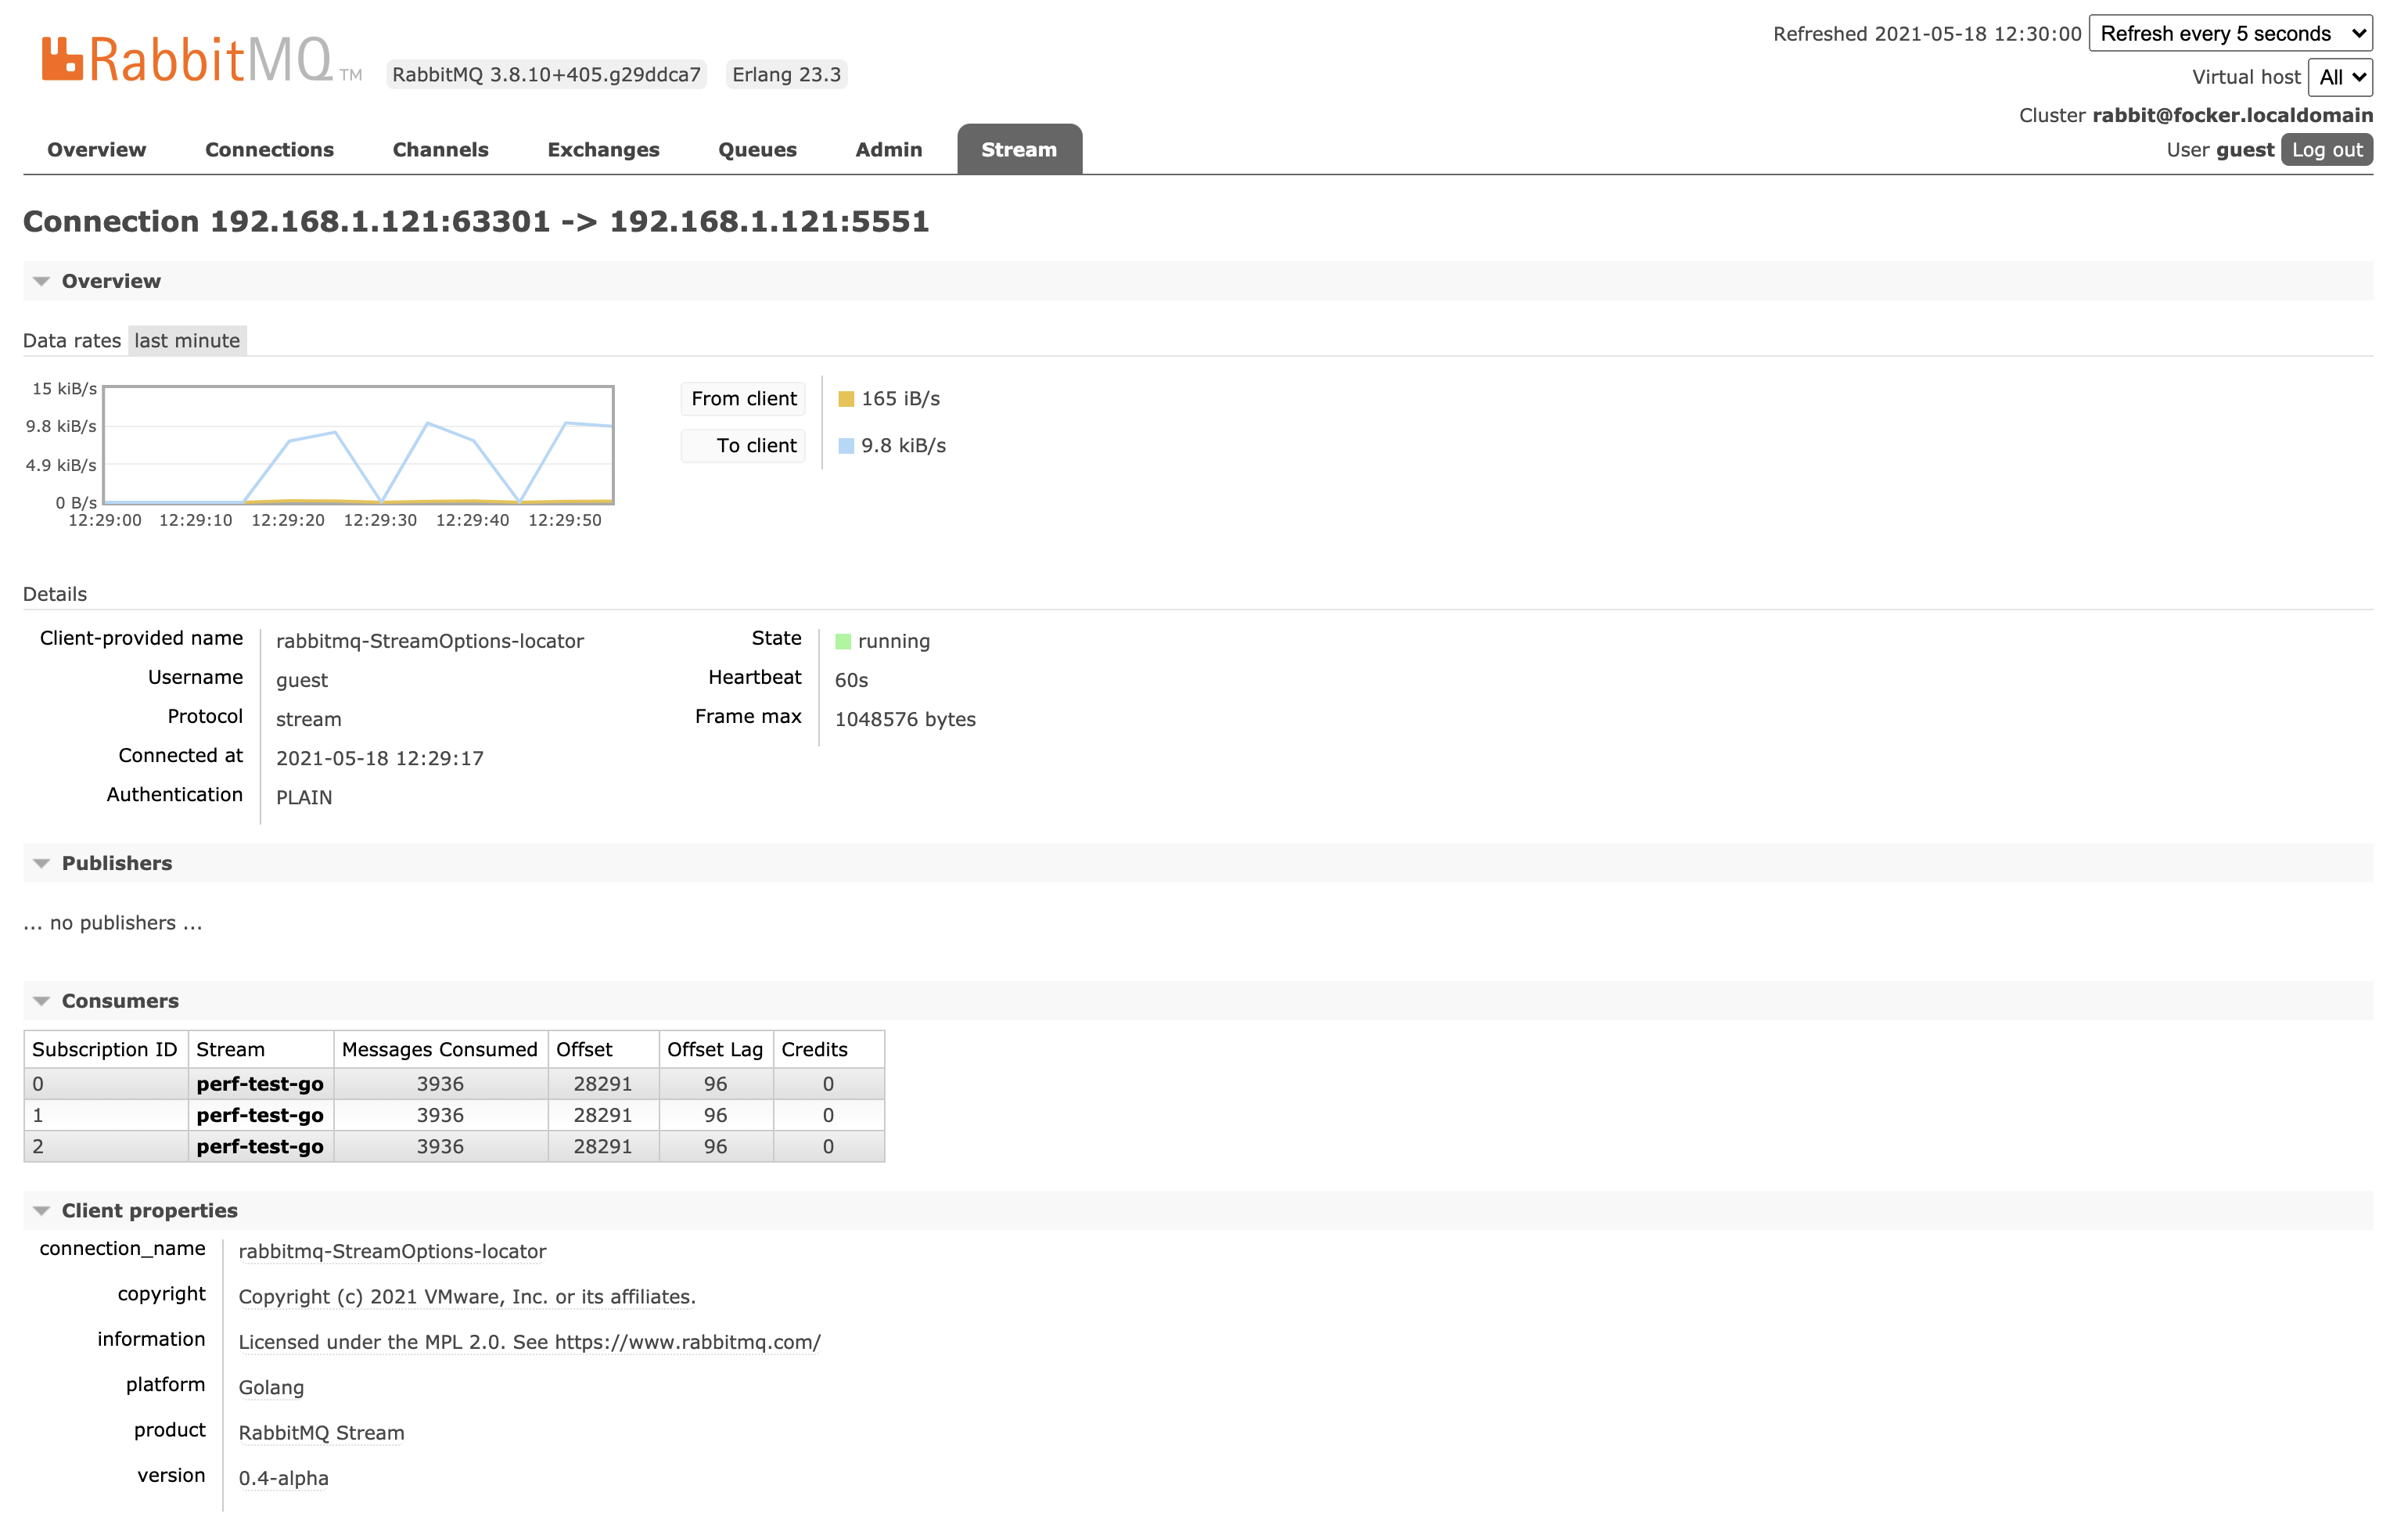Open the Admin tab

(x=888, y=150)
